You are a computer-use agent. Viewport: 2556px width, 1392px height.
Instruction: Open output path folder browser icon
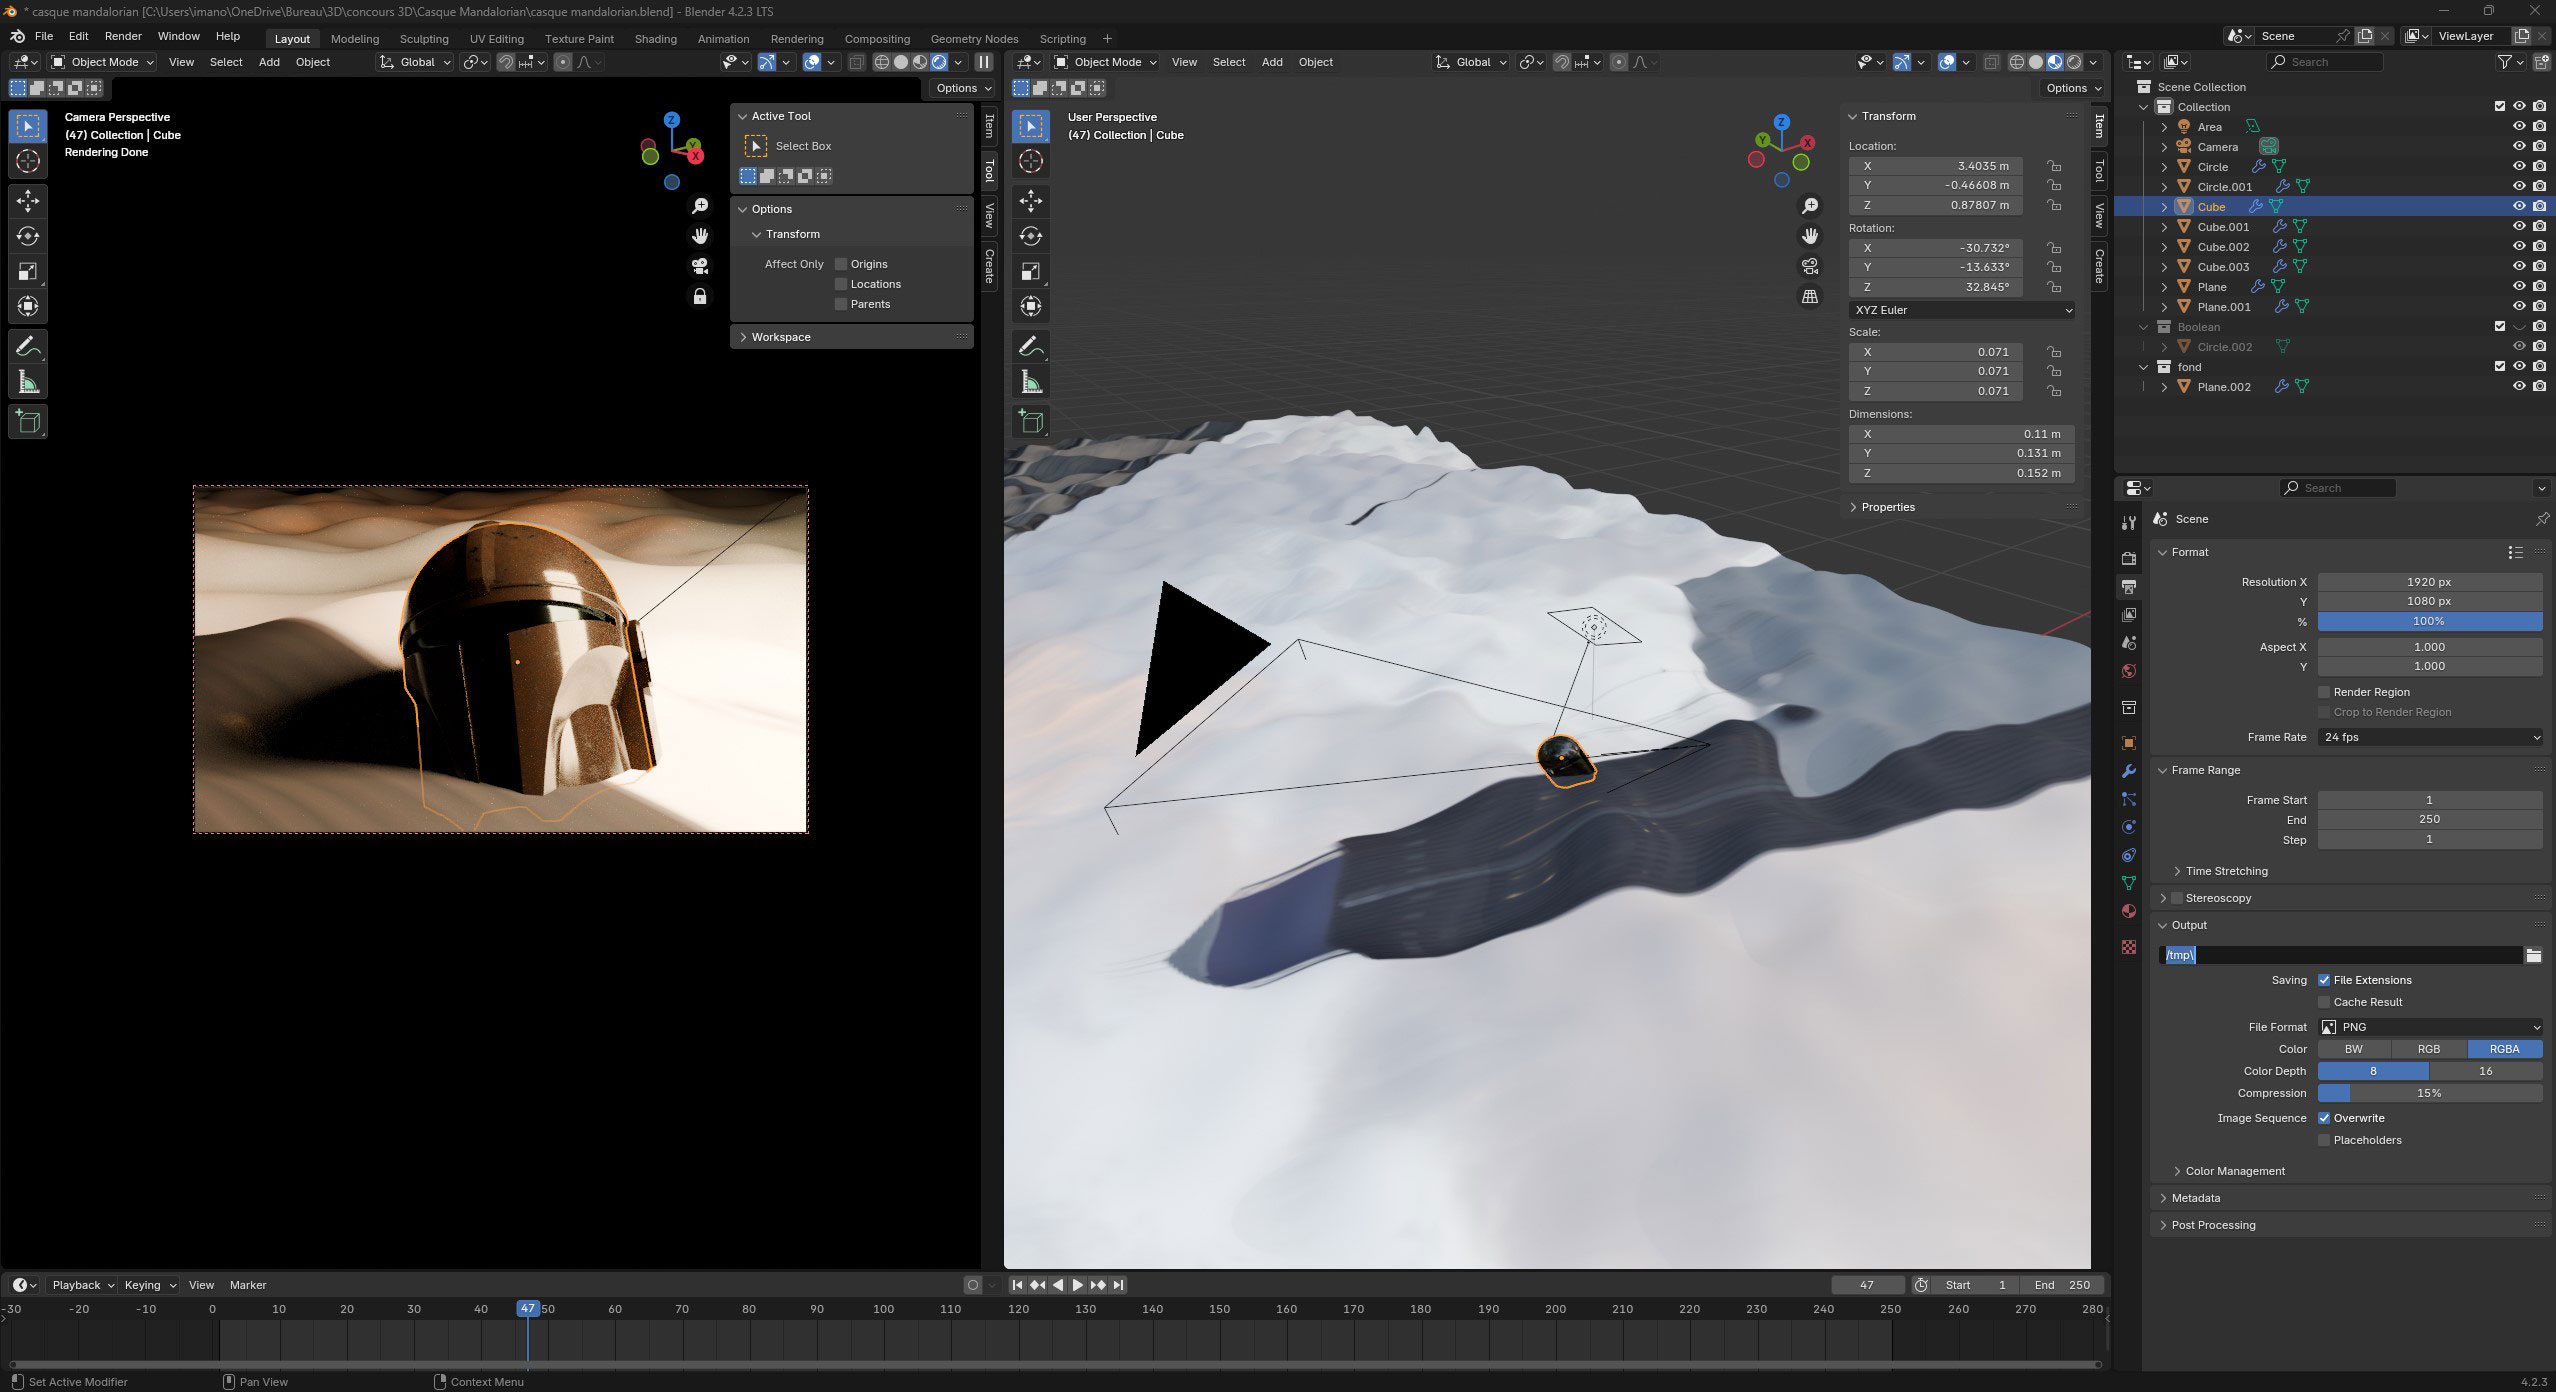tap(2533, 955)
